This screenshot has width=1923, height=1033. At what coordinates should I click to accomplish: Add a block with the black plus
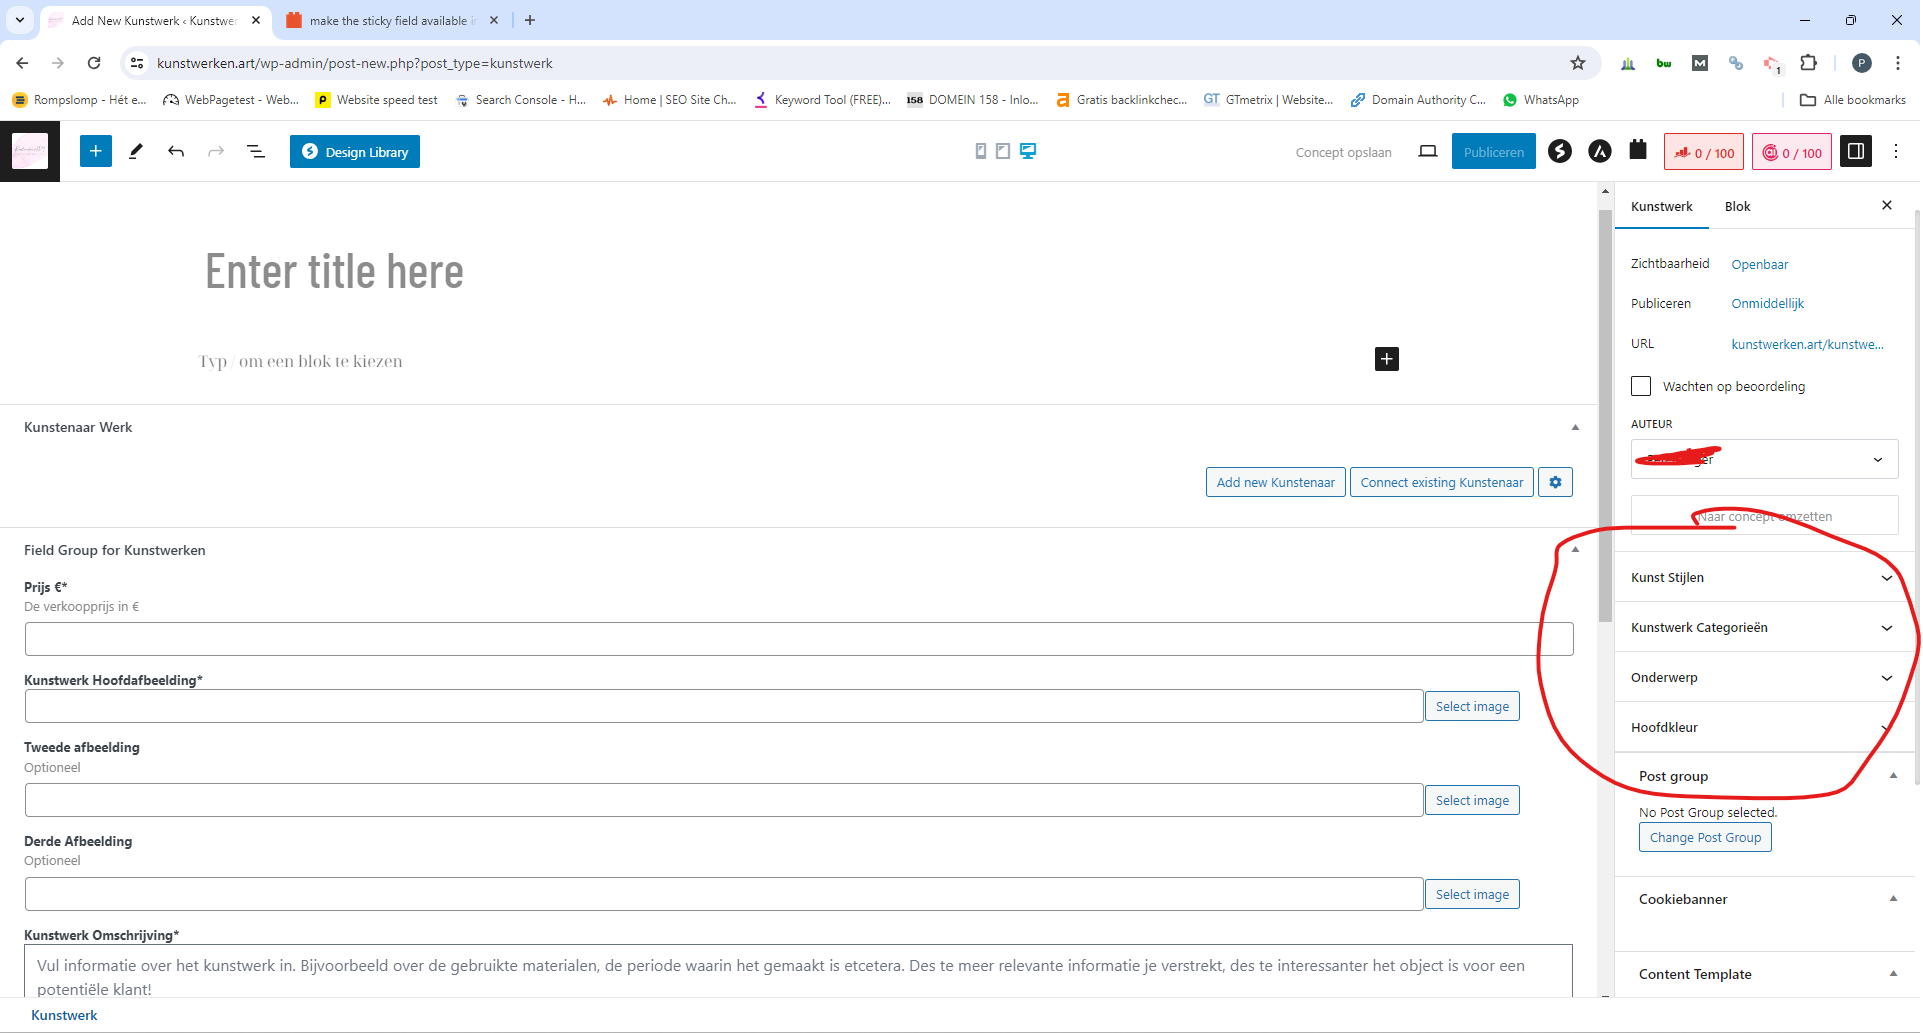click(x=1387, y=359)
